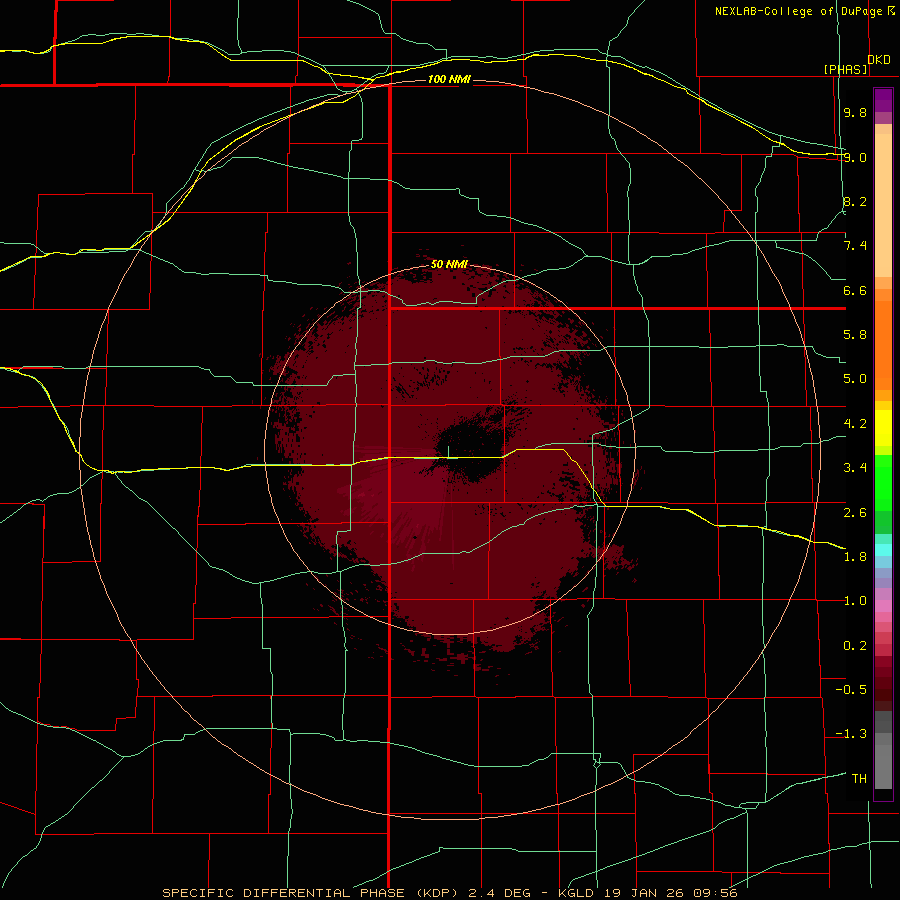Select the 9.0 value on color scale

(x=855, y=157)
